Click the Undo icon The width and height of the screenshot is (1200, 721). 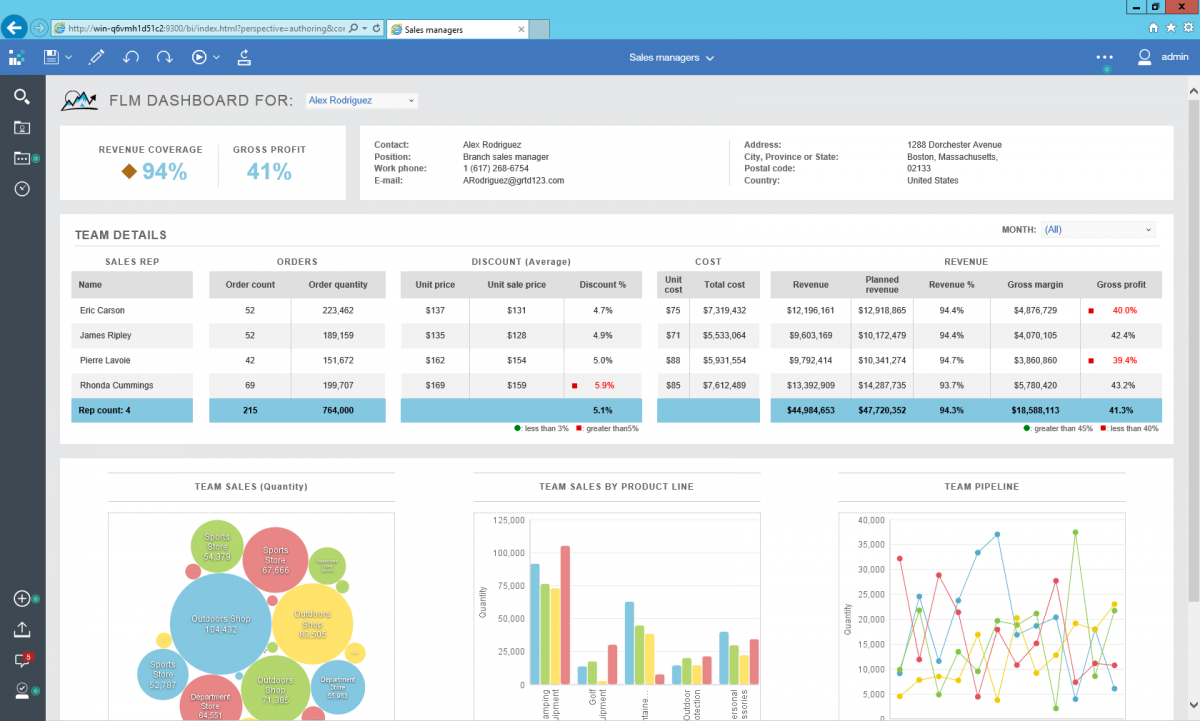[131, 57]
